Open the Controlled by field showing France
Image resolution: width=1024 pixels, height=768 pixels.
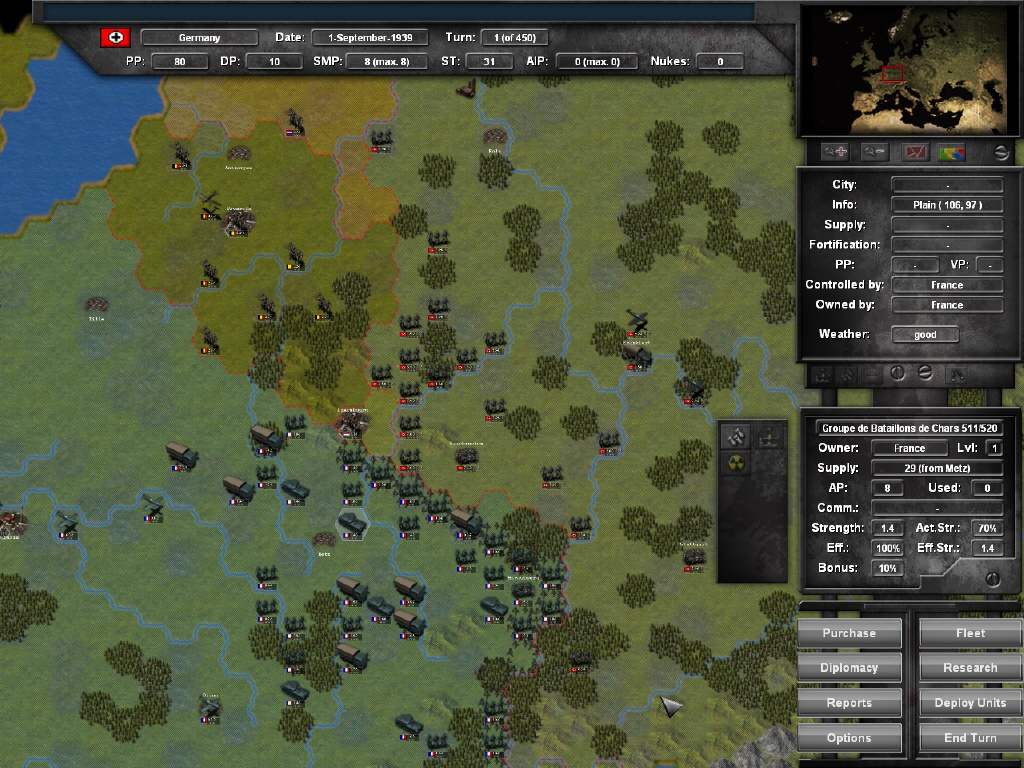(948, 284)
